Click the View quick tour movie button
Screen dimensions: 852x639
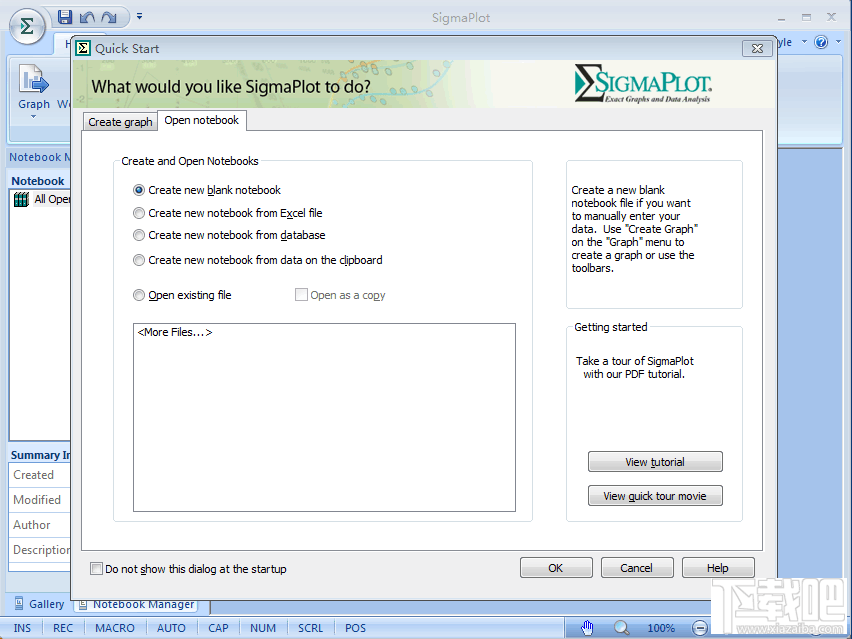[655, 496]
